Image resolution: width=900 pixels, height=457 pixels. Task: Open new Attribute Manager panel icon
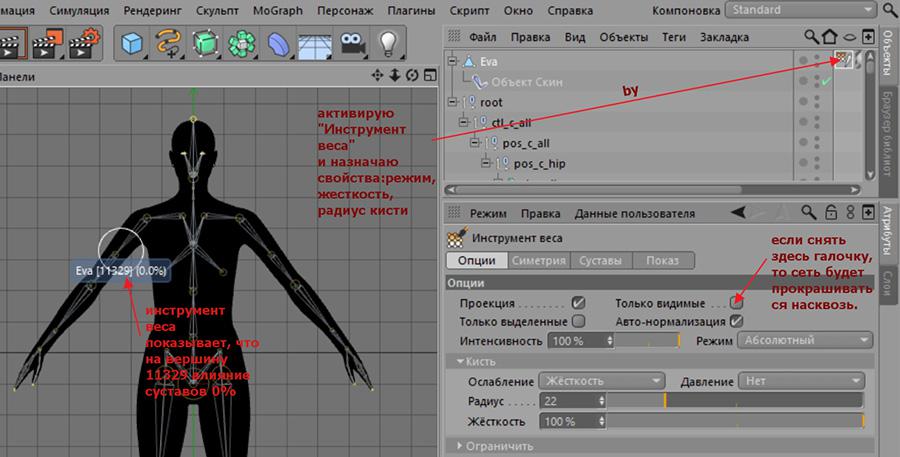point(868,212)
